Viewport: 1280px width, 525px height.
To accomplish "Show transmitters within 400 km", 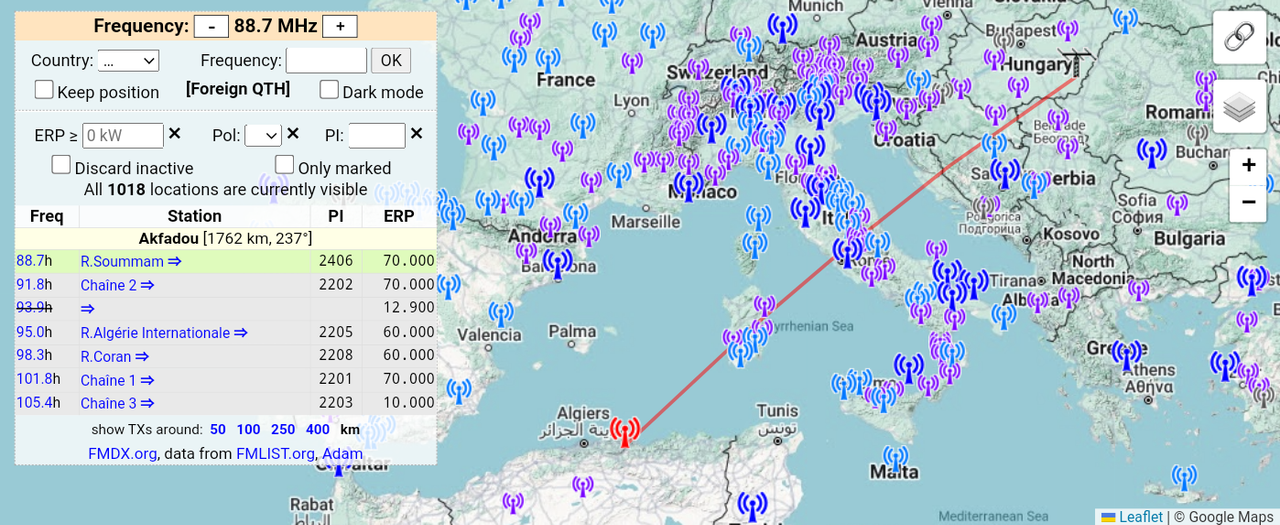I will (x=318, y=429).
